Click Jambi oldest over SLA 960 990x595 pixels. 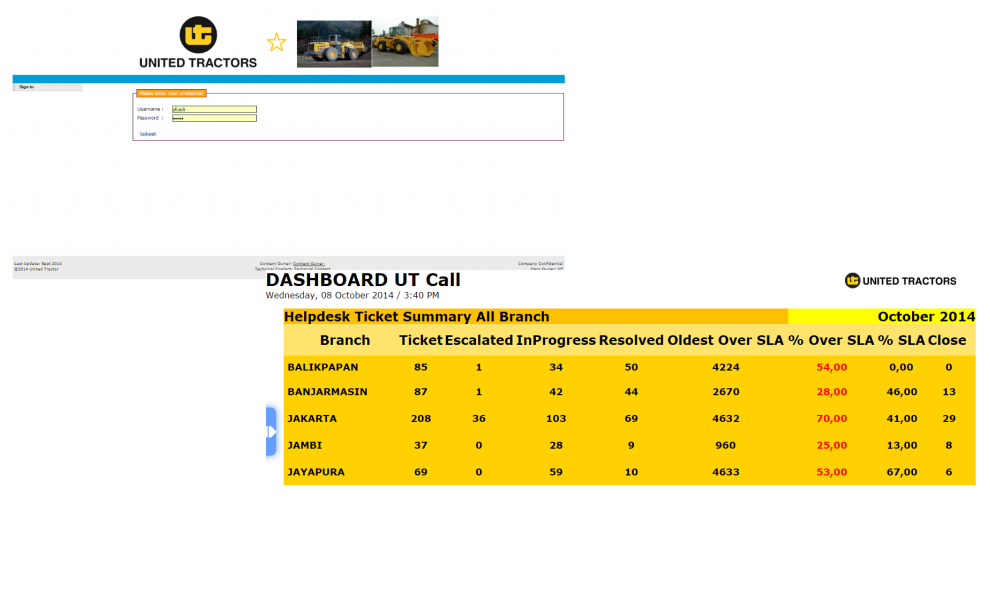725,445
